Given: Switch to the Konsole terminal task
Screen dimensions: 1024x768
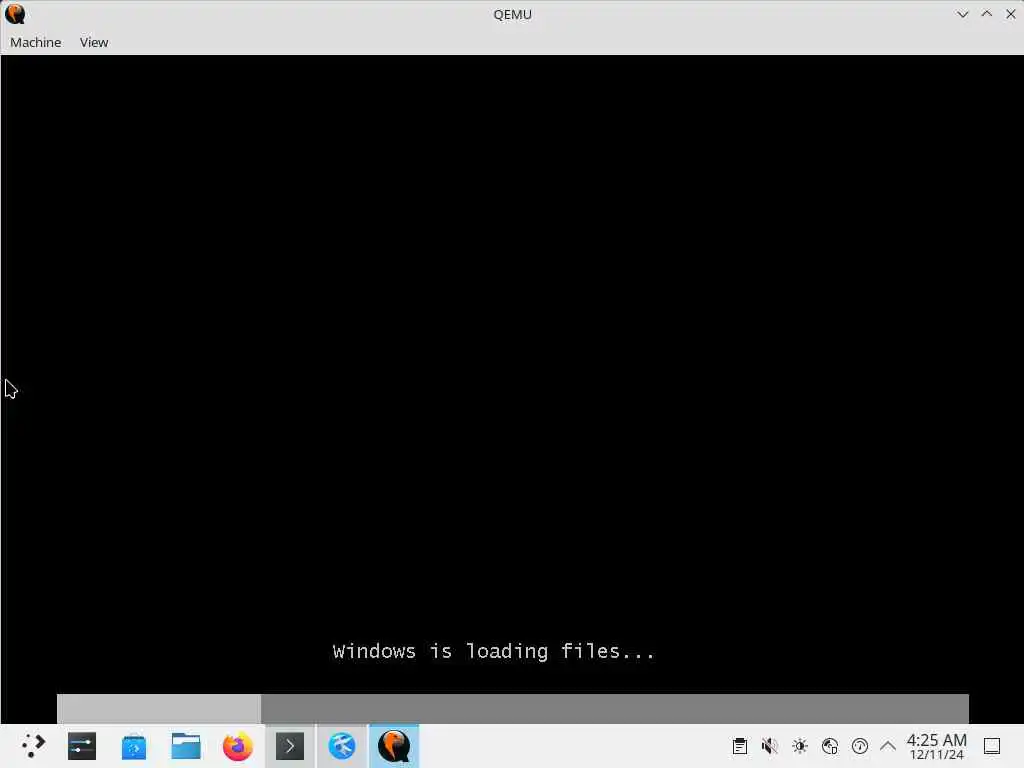Looking at the screenshot, I should (x=290, y=746).
